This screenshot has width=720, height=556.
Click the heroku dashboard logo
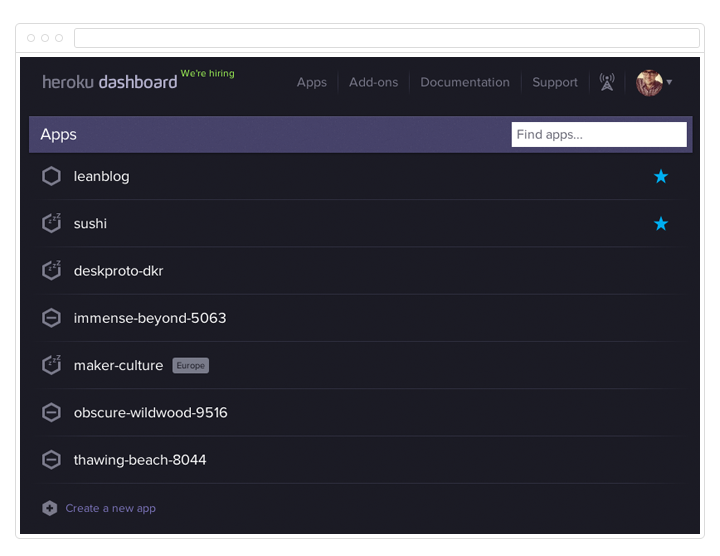109,82
